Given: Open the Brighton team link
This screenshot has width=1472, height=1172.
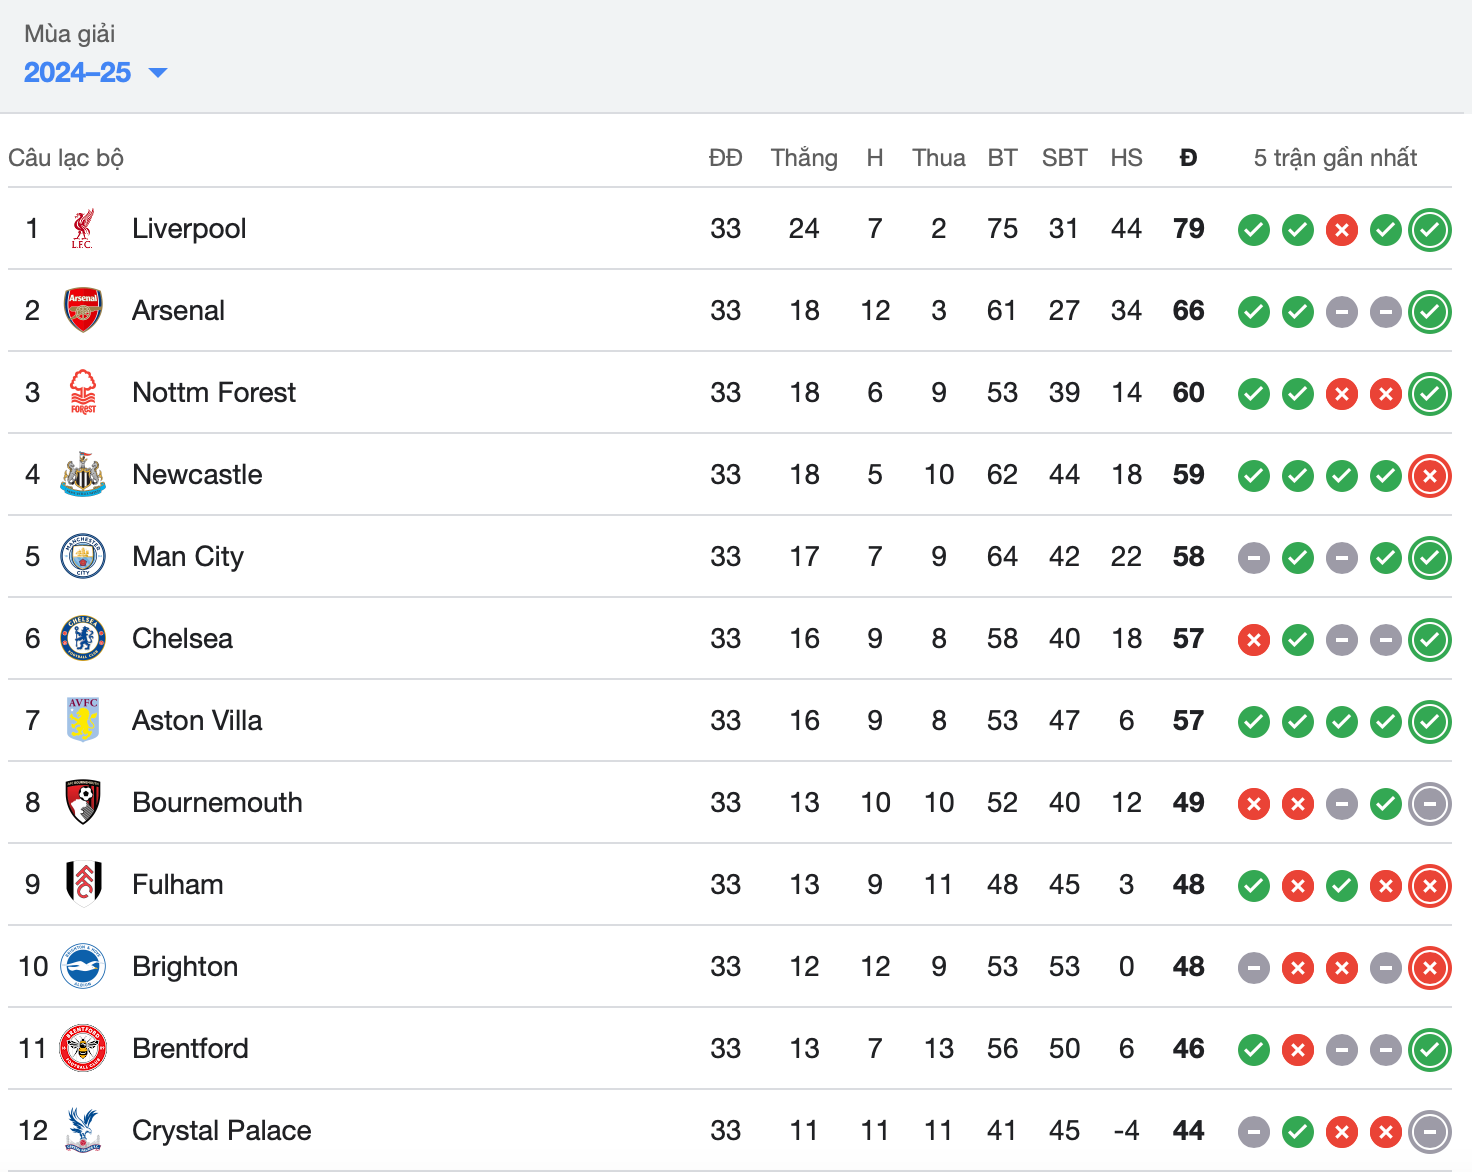Looking at the screenshot, I should (185, 966).
